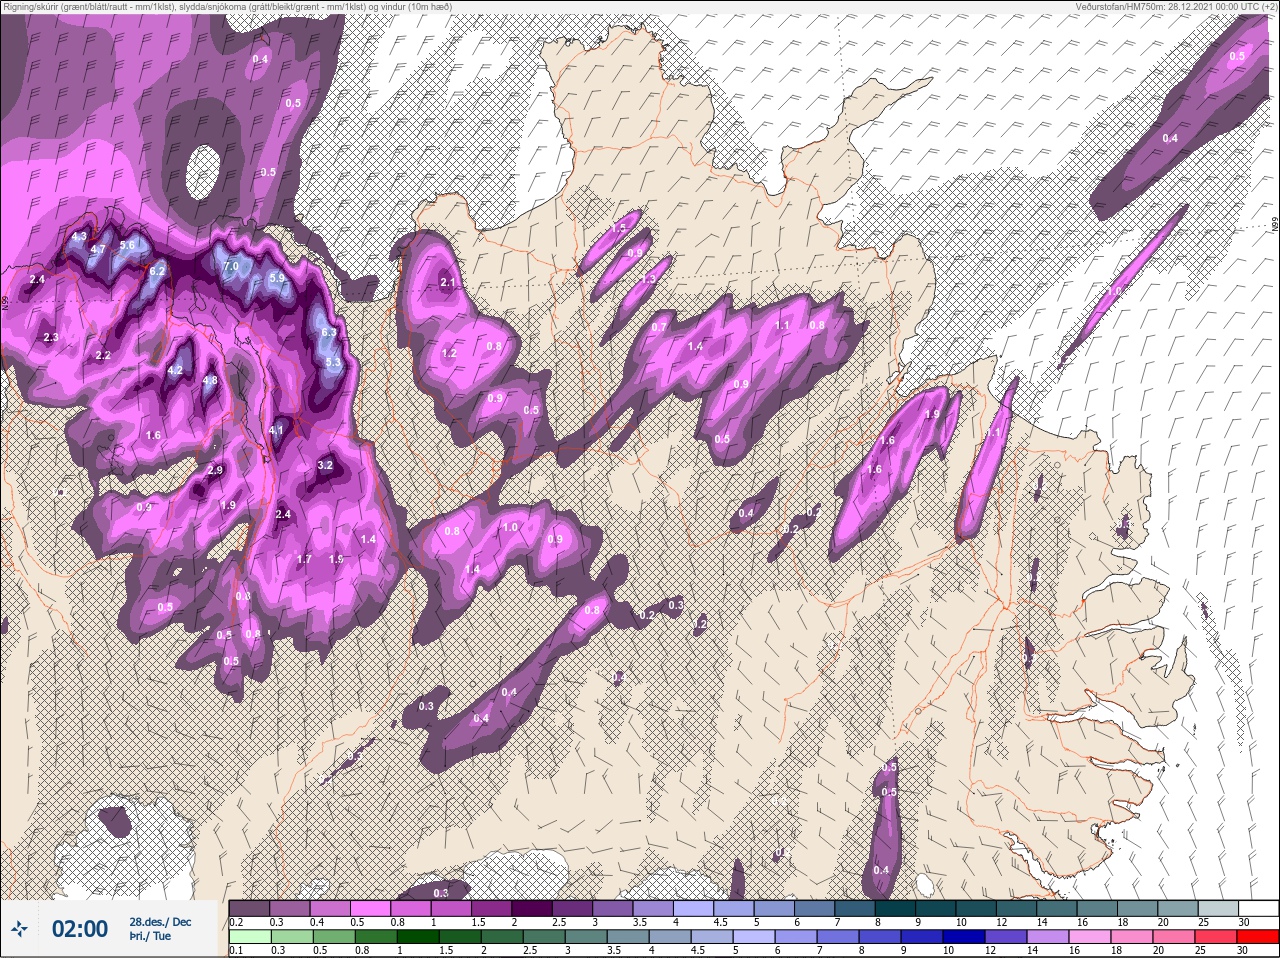Click the 2.2 precipitation value on map

[x=103, y=356]
